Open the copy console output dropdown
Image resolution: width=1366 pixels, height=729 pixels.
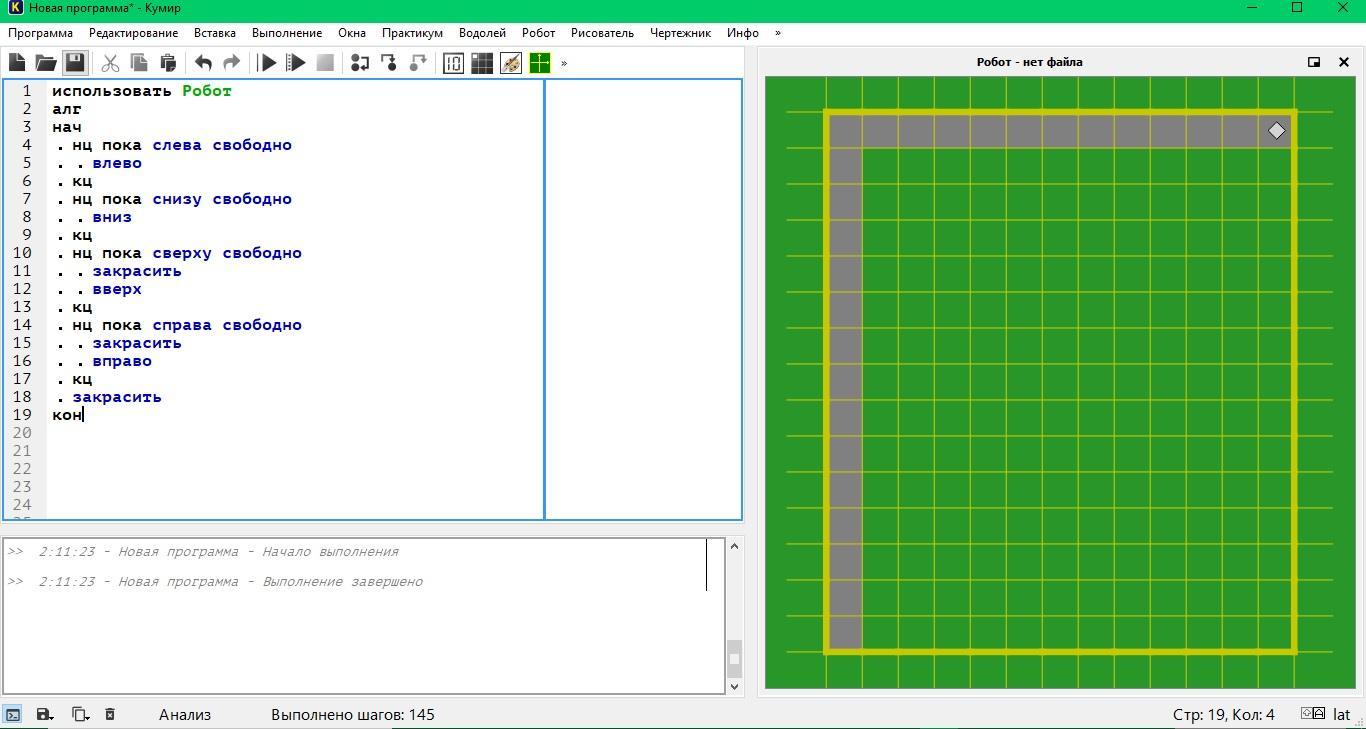pos(80,714)
